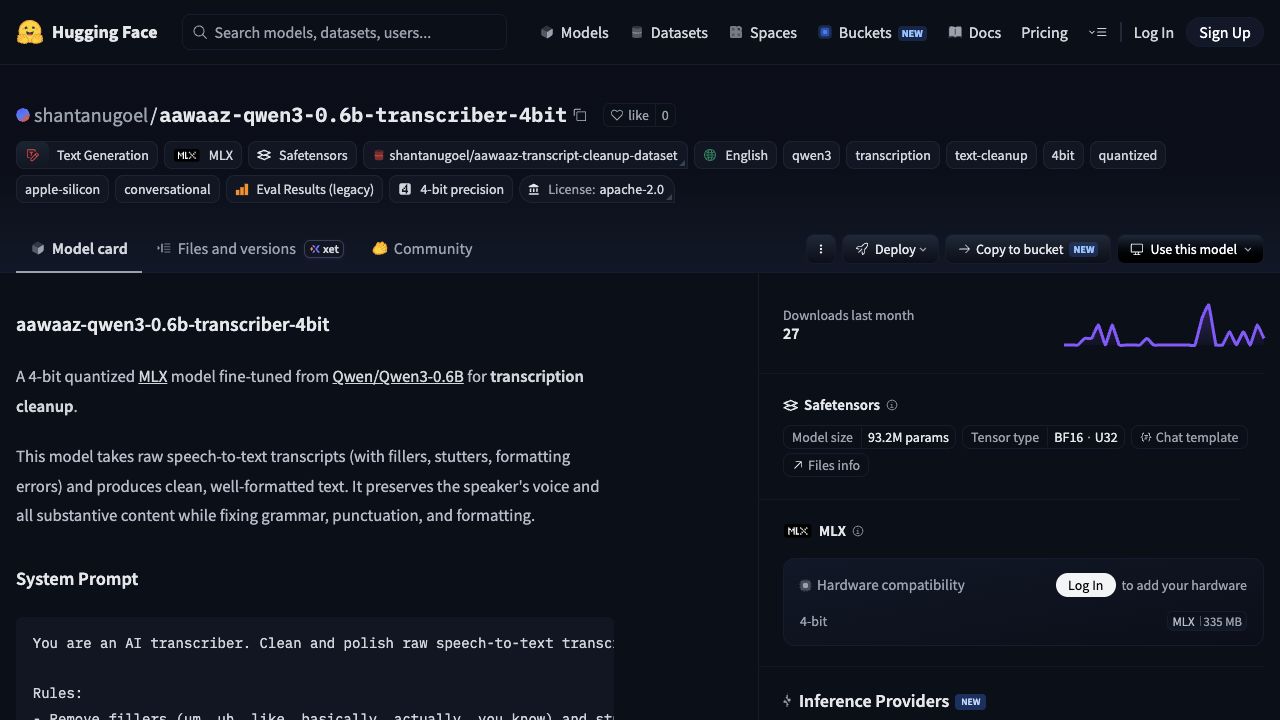Viewport: 1280px width, 720px height.
Task: Click the Sign Up button
Action: 1225,32
